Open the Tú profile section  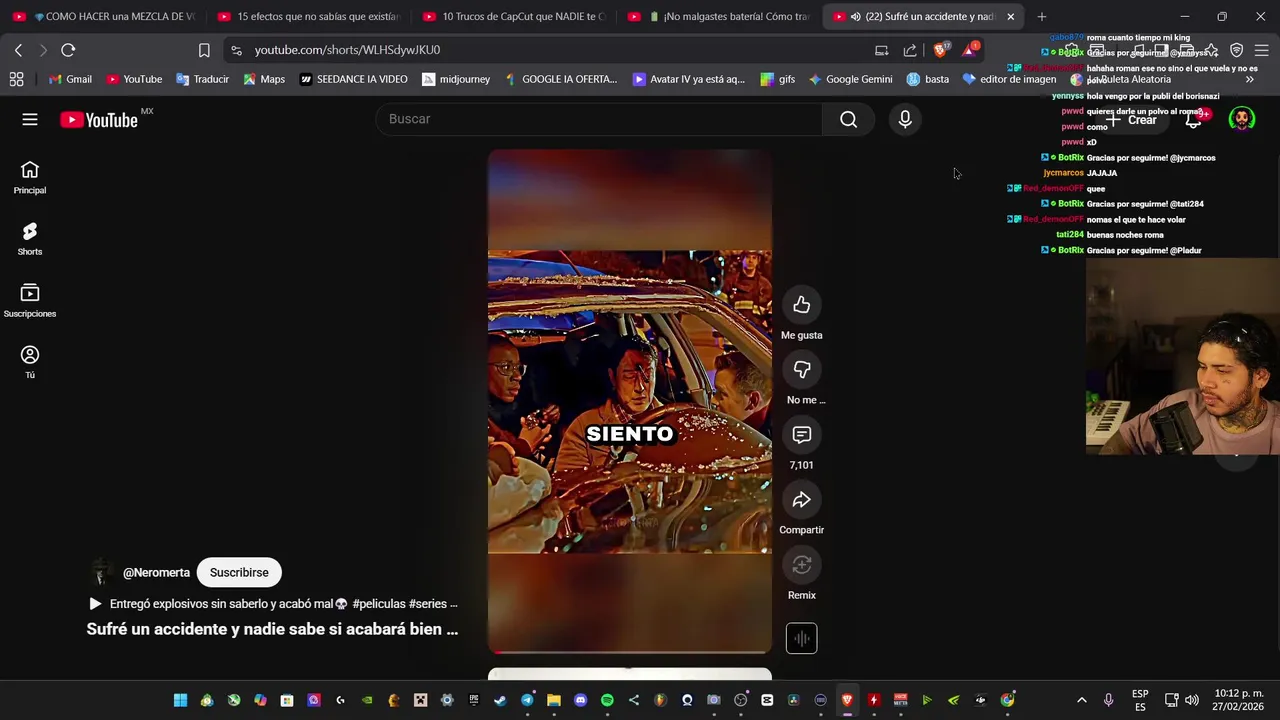pos(30,362)
